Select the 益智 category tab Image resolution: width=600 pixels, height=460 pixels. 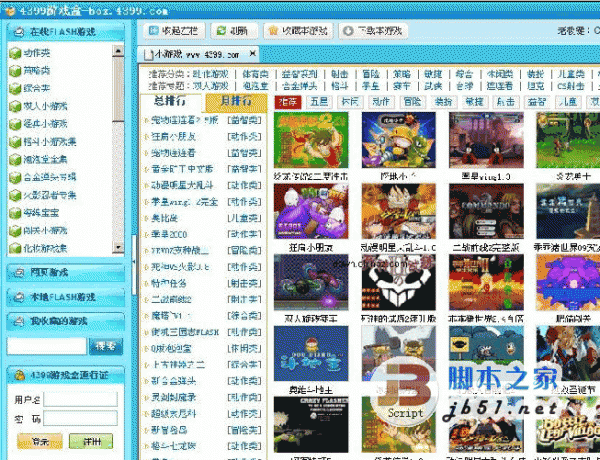[536, 102]
